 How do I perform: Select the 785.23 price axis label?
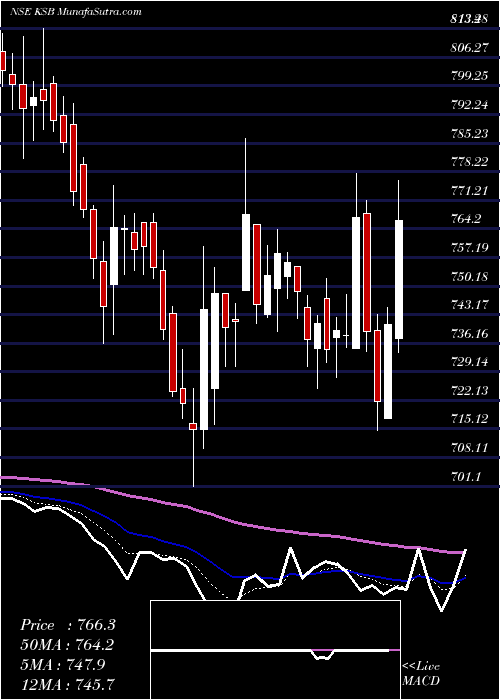point(469,133)
